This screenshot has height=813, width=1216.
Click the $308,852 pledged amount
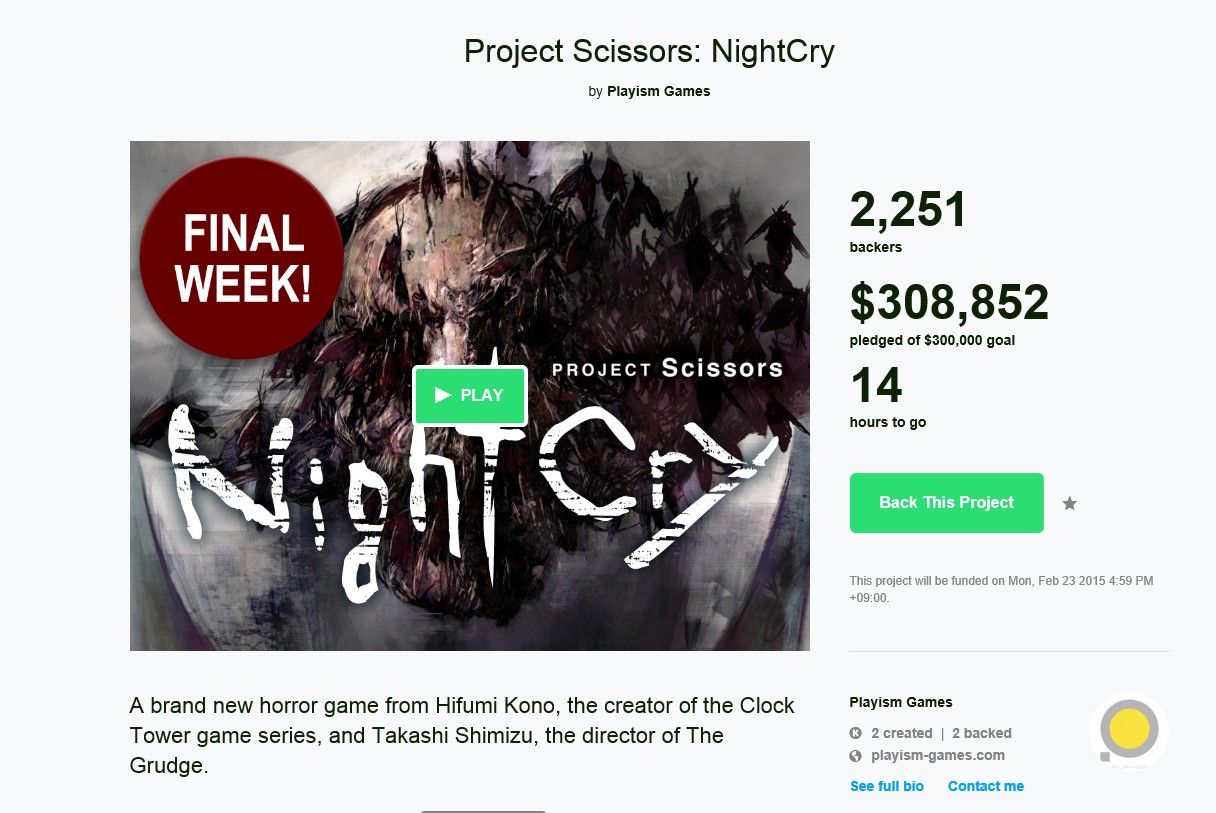click(x=948, y=302)
